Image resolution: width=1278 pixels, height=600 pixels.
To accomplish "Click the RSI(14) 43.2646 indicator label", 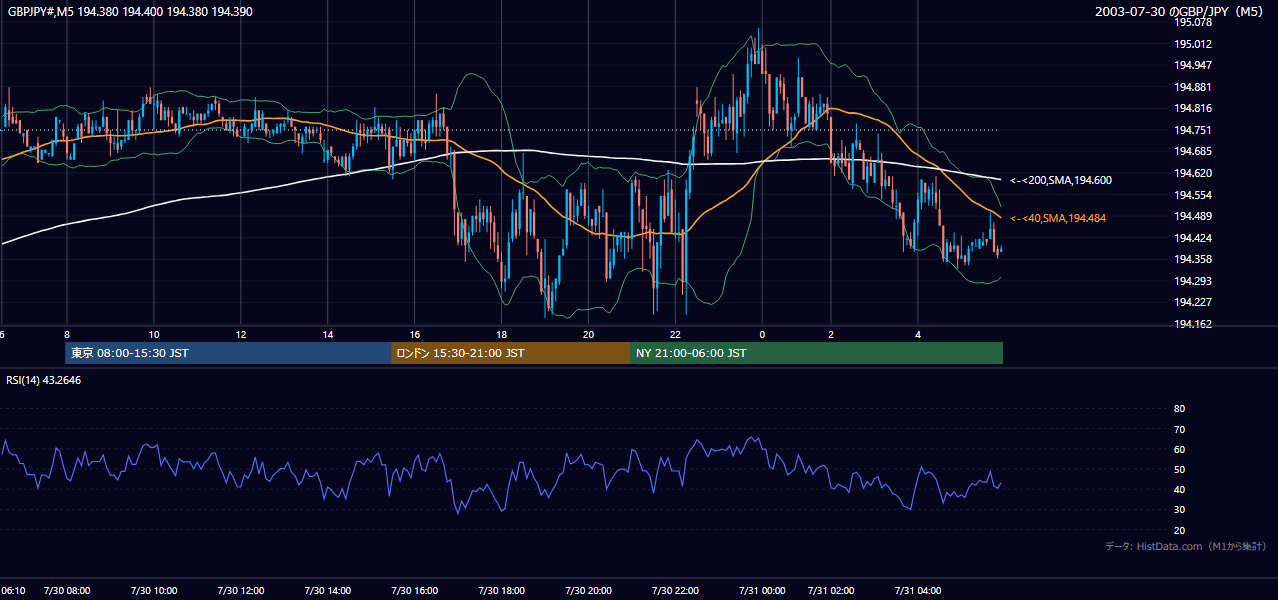I will (x=44, y=380).
